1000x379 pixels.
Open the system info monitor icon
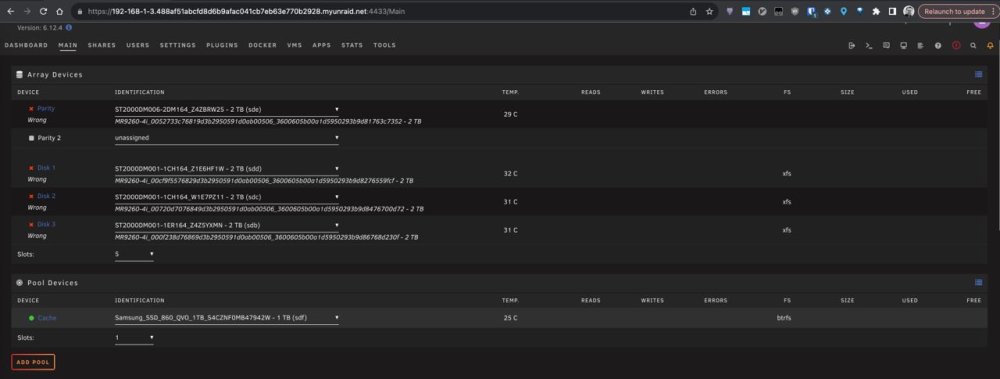[x=904, y=45]
